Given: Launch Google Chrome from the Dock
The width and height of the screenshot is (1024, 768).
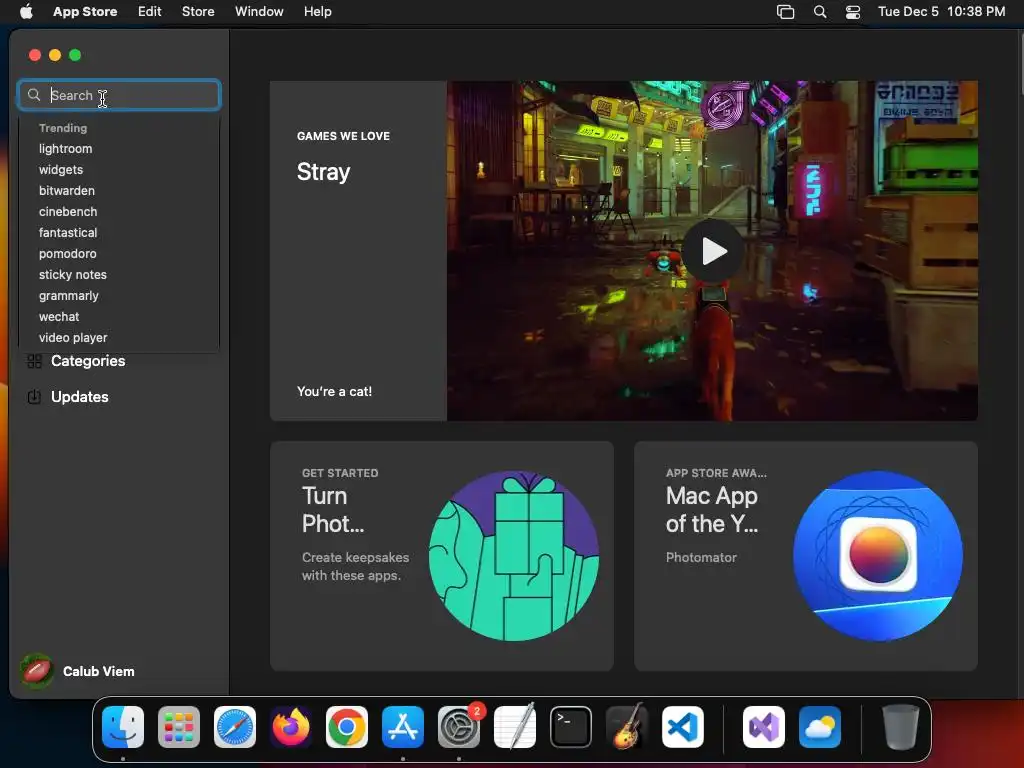Looking at the screenshot, I should [x=347, y=727].
